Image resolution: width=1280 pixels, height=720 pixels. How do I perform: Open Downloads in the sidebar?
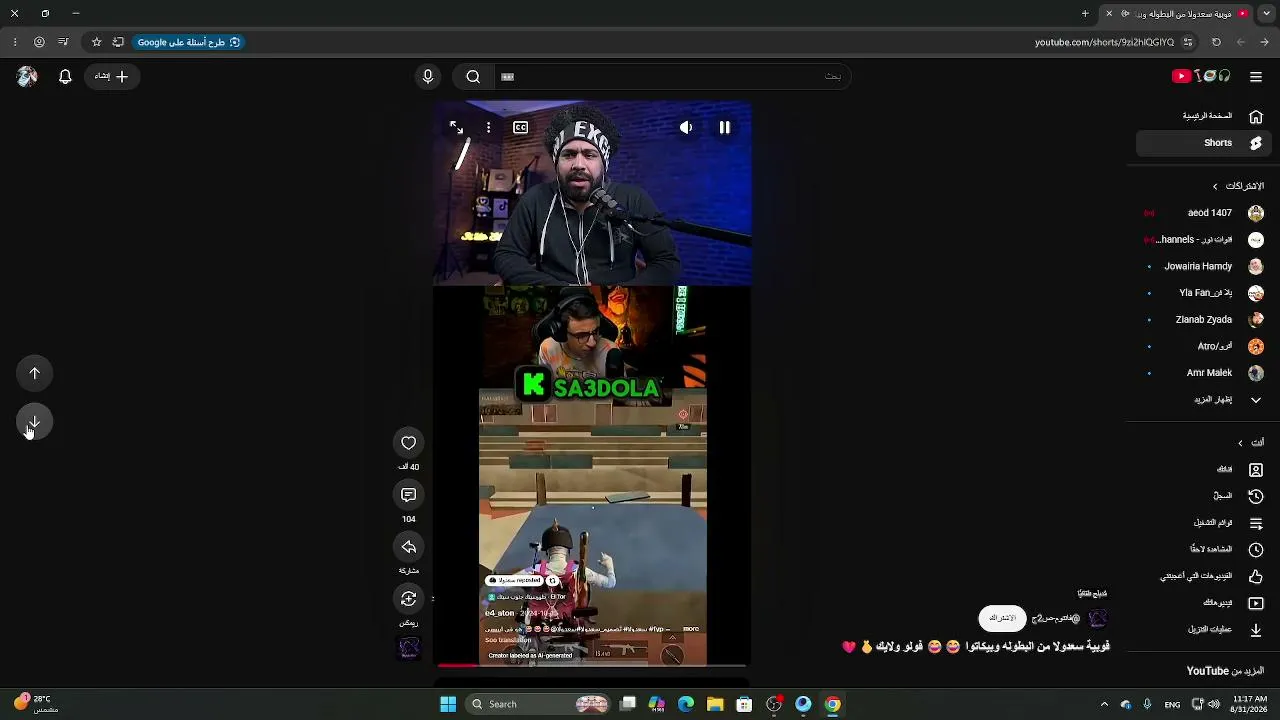tap(1204, 630)
